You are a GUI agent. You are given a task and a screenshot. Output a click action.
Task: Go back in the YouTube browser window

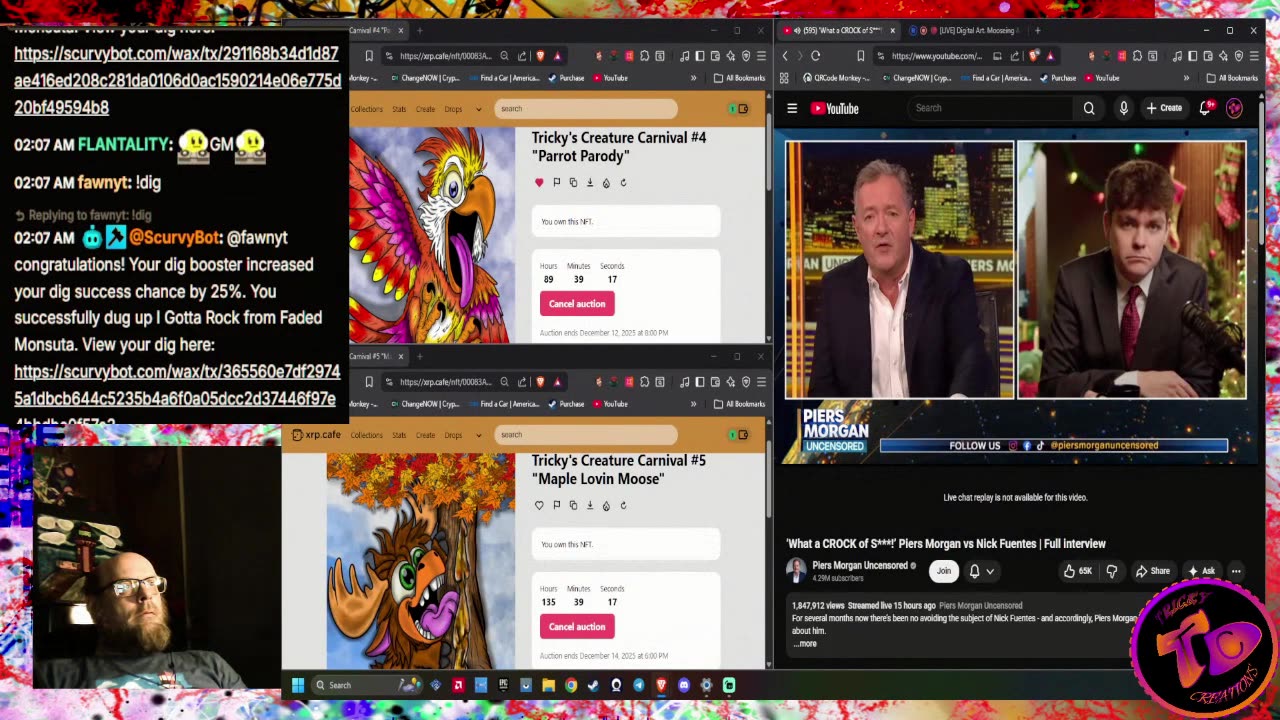click(x=785, y=56)
